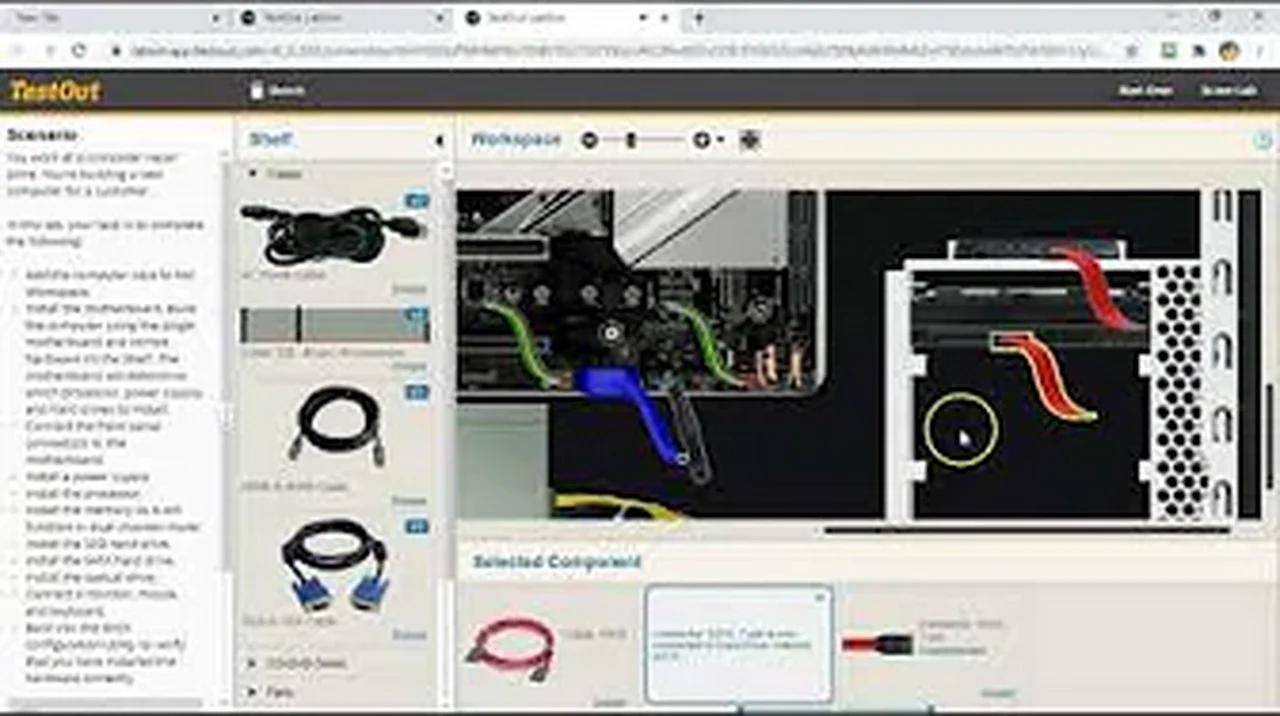Click the TestOut logo

point(55,91)
